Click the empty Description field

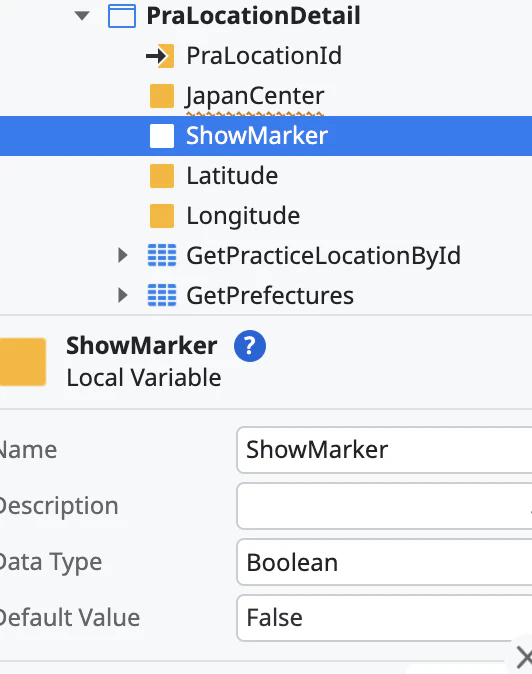click(384, 506)
